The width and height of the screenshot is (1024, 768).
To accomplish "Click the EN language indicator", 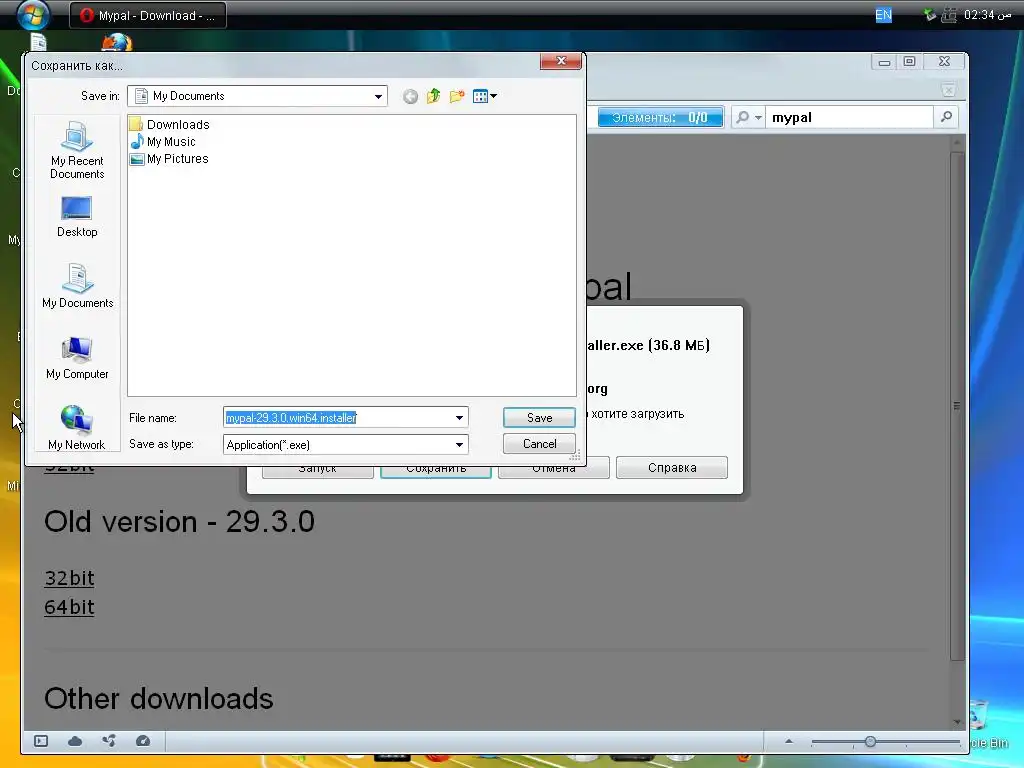I will pos(883,14).
